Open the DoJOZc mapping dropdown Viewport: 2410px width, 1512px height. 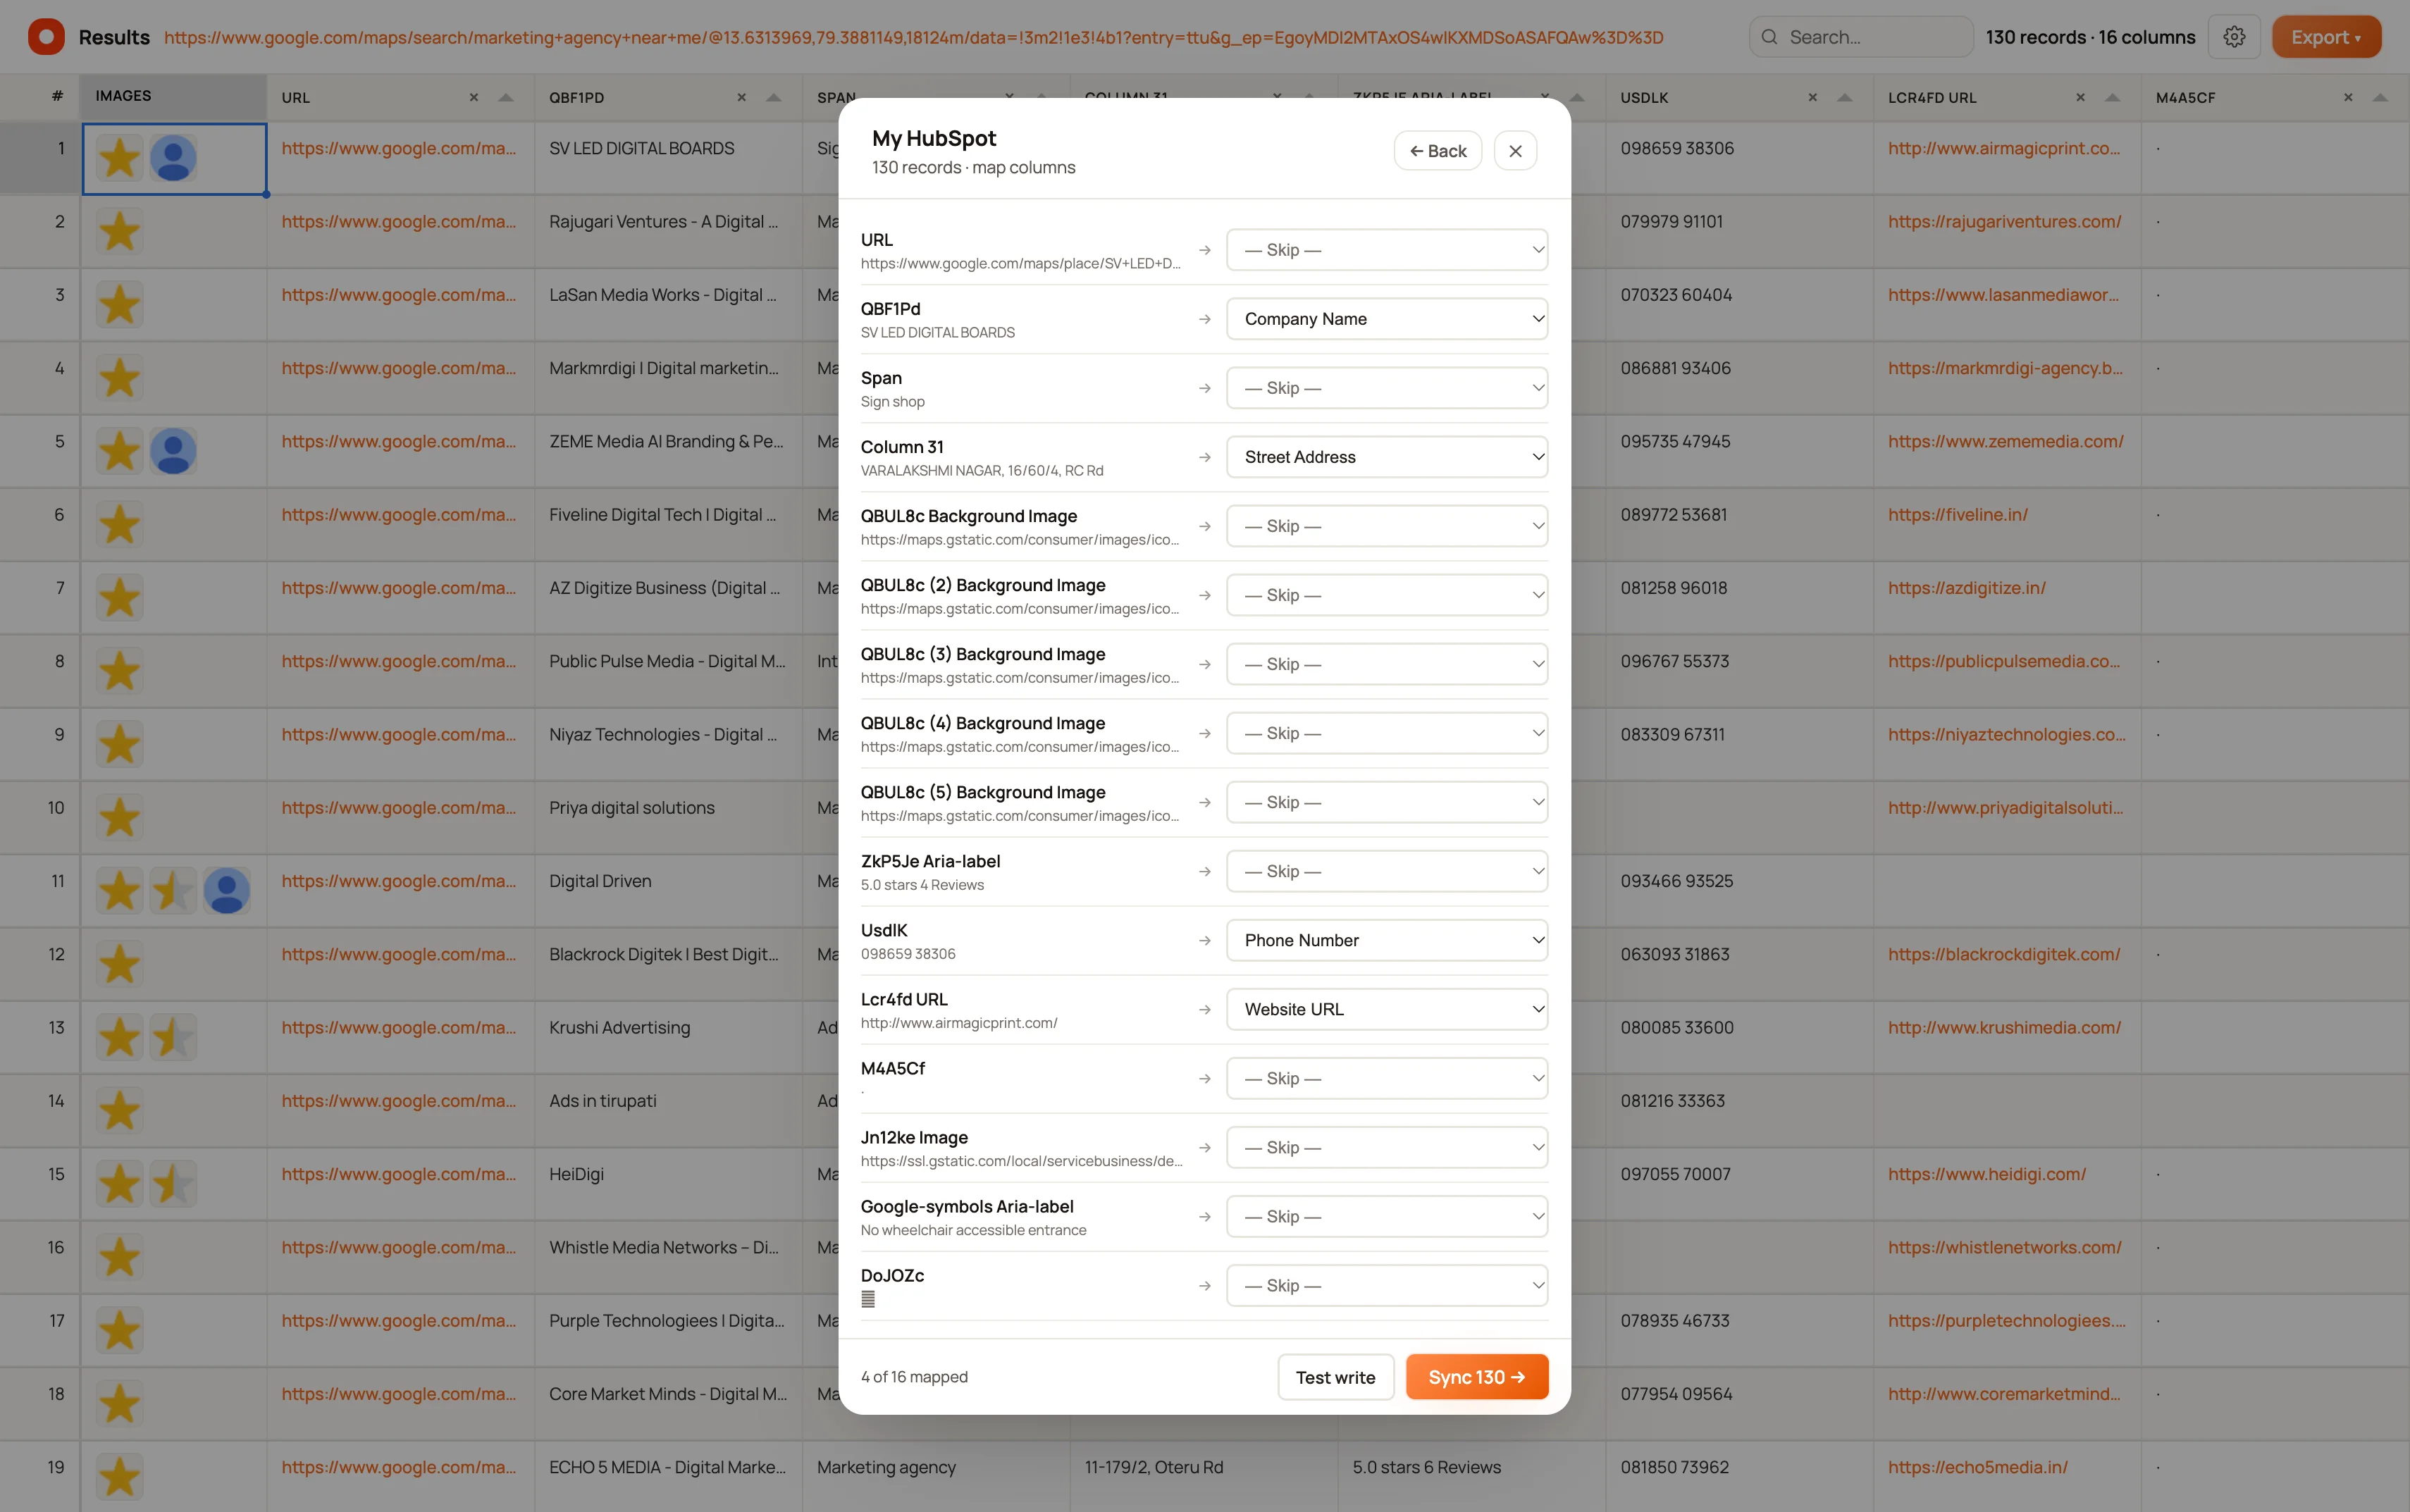(1387, 1285)
